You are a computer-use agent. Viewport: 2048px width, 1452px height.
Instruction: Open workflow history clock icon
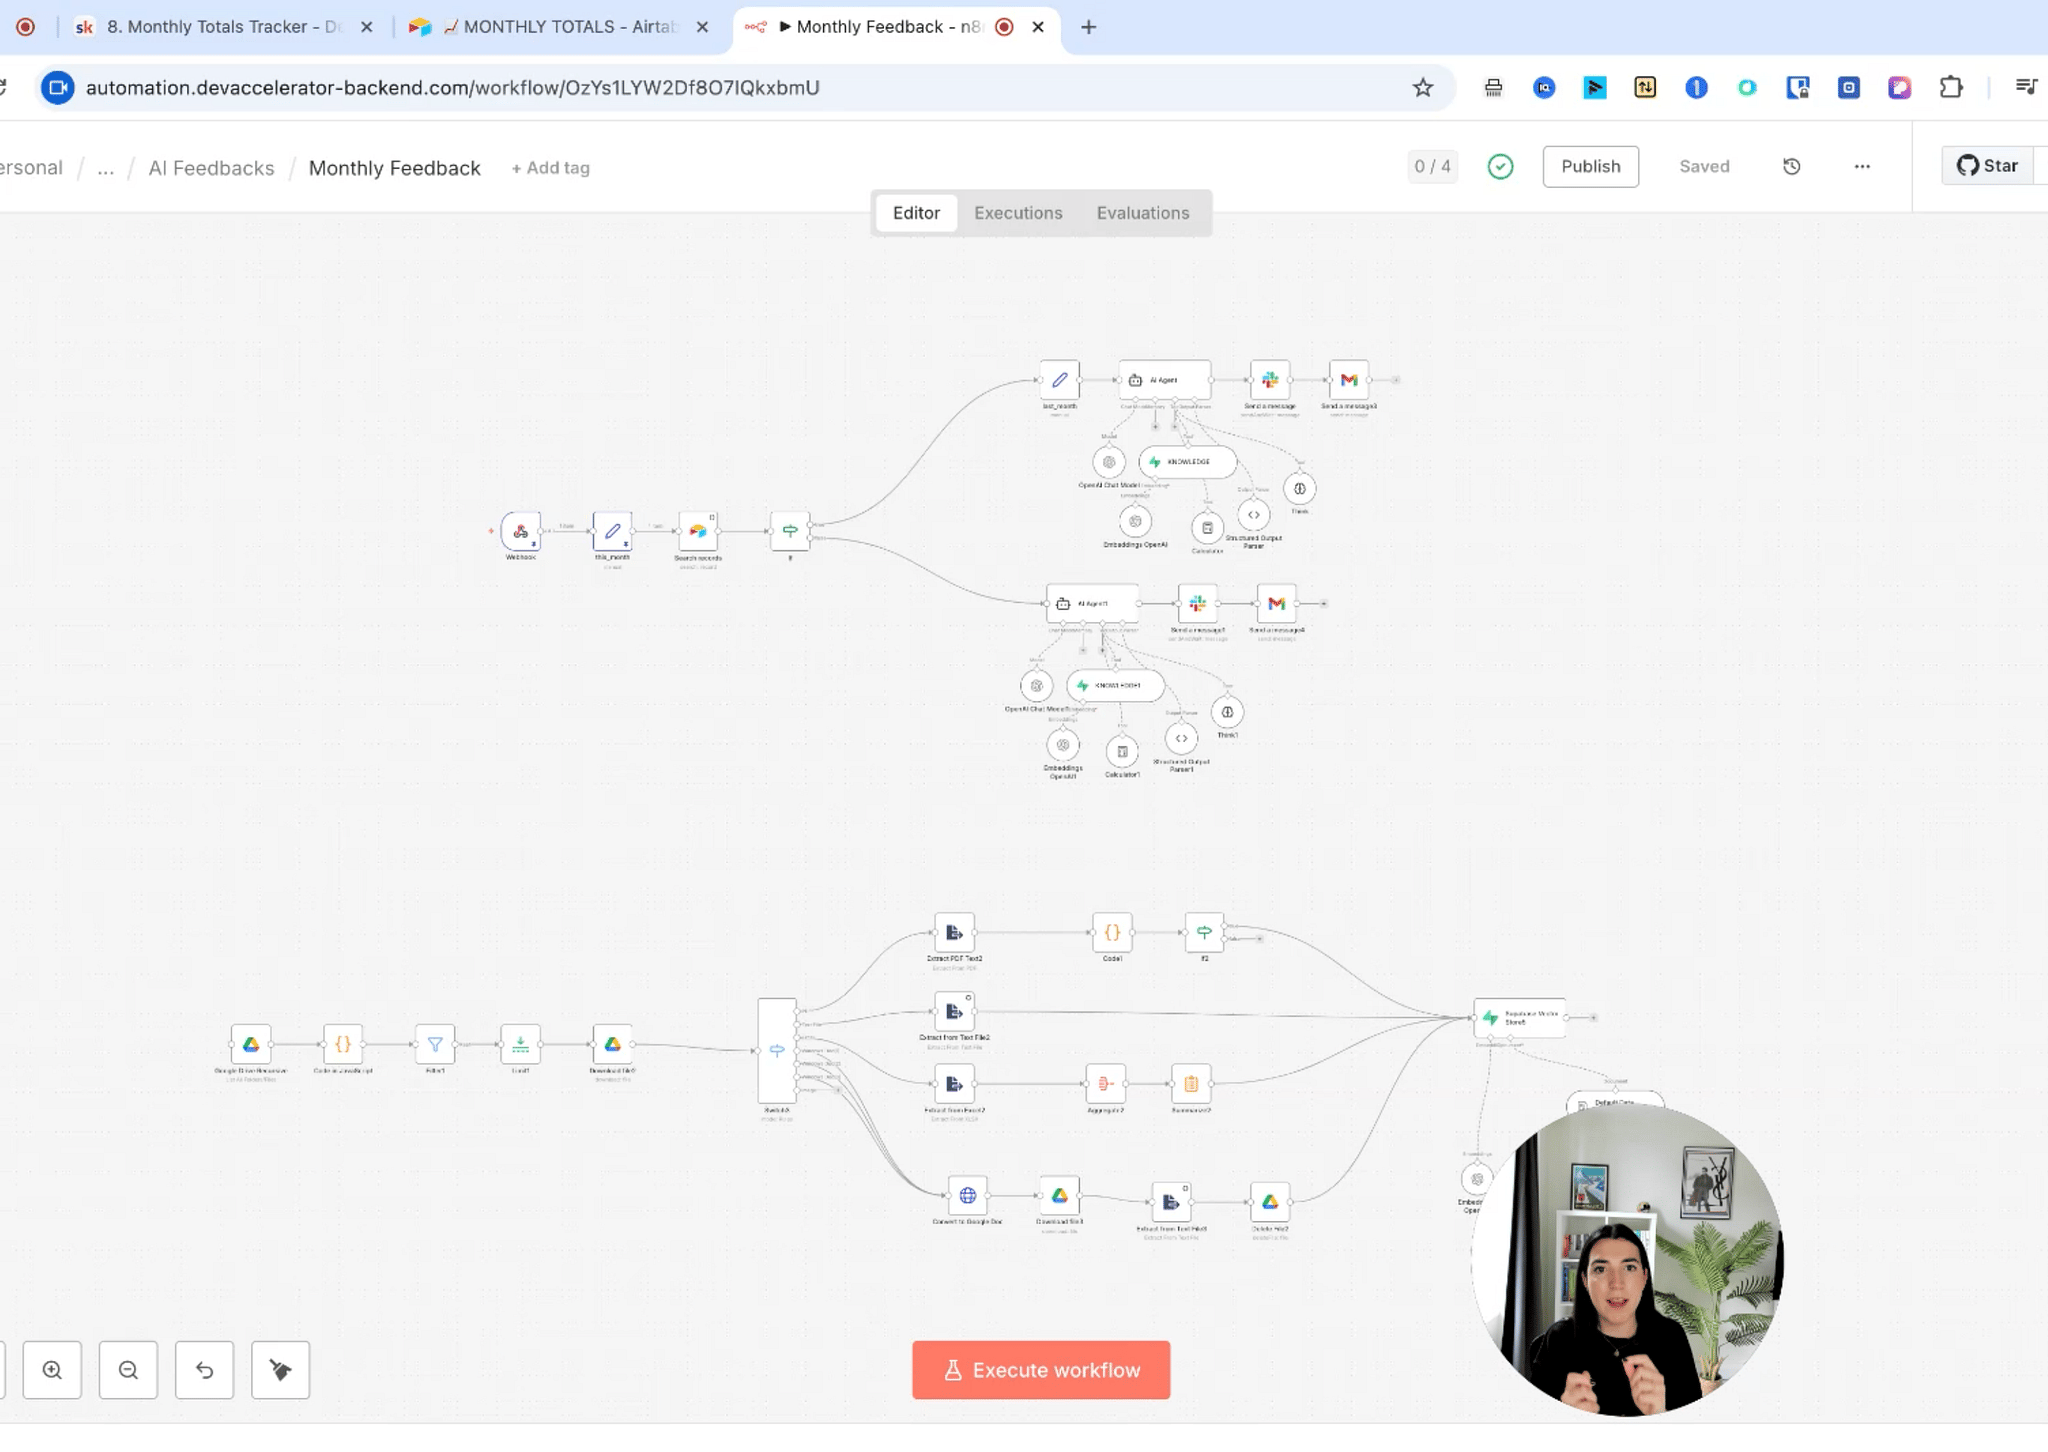click(1791, 167)
